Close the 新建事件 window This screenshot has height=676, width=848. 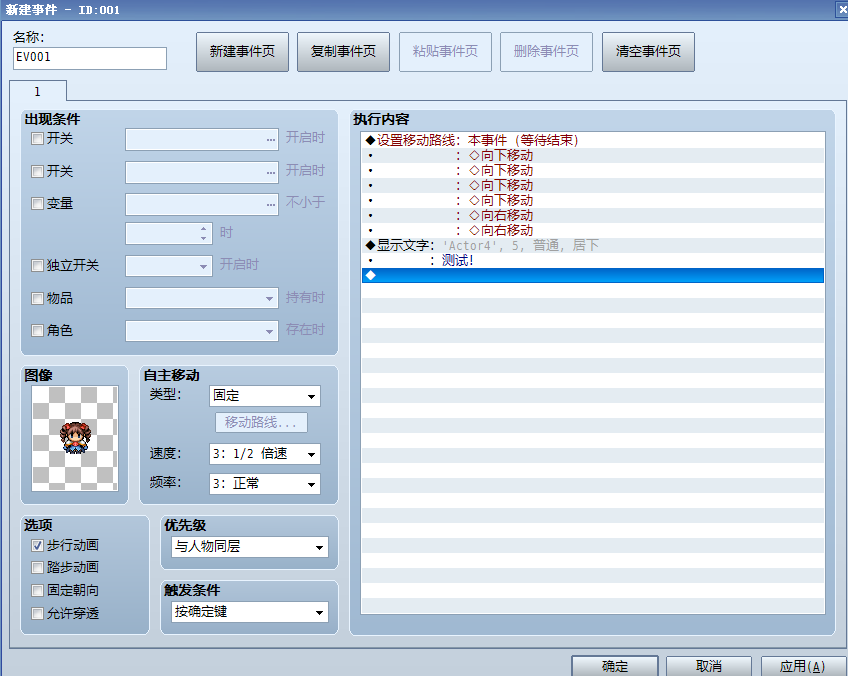coord(843,10)
